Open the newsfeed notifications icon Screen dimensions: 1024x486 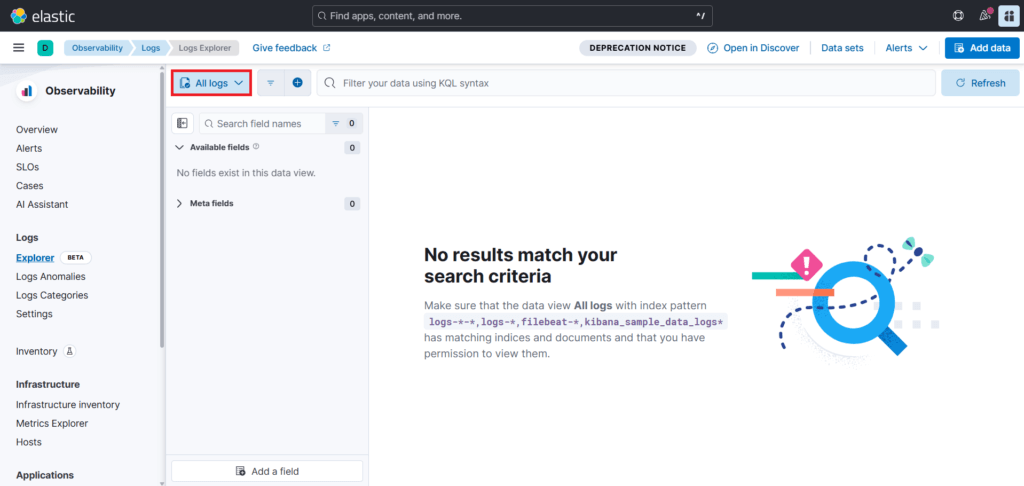(x=985, y=16)
